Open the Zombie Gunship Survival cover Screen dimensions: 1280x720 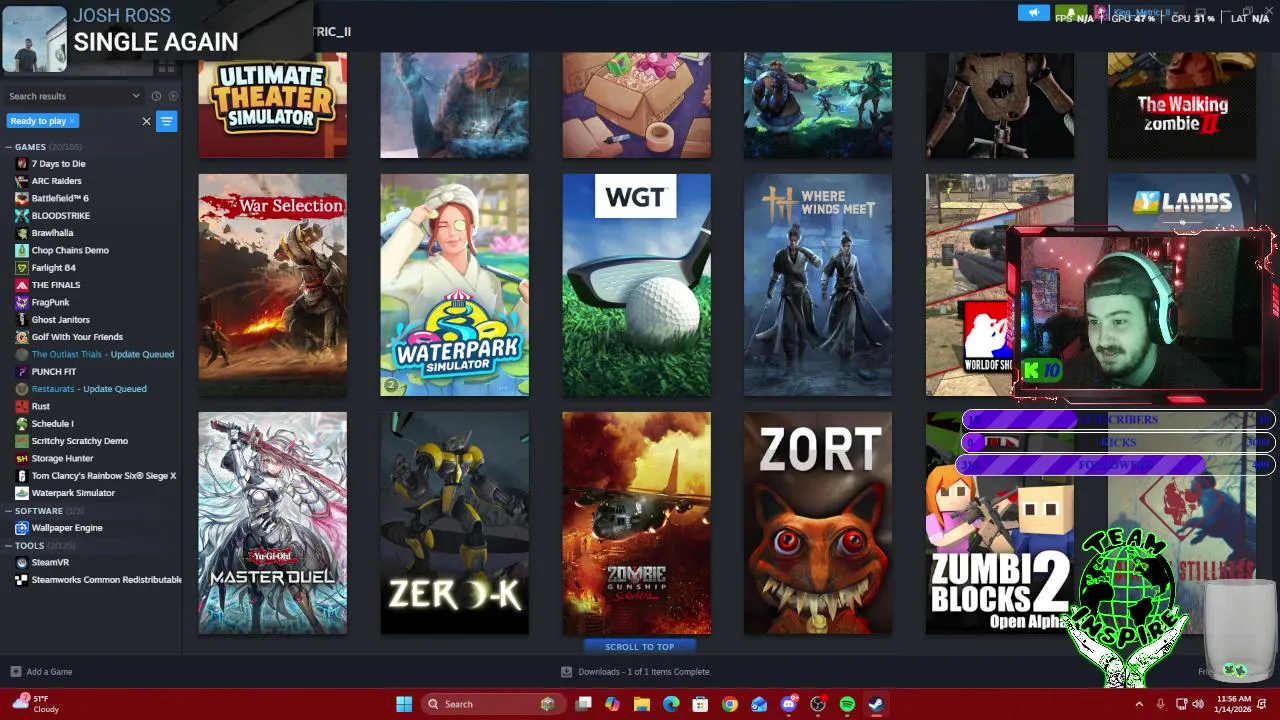pos(636,523)
